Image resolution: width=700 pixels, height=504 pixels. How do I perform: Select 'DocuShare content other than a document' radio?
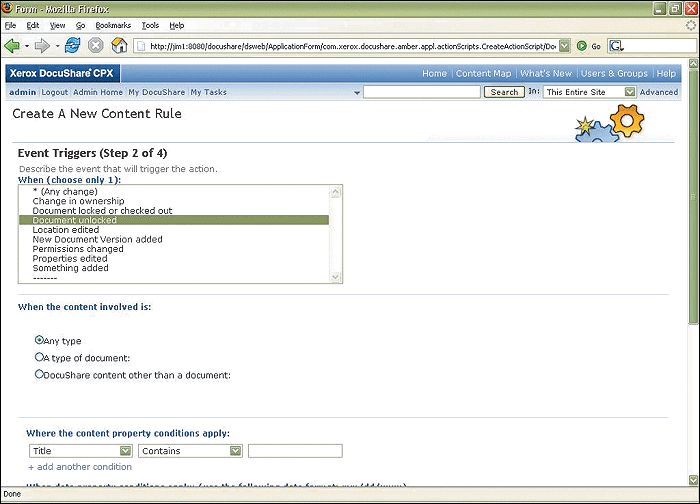tap(39, 374)
